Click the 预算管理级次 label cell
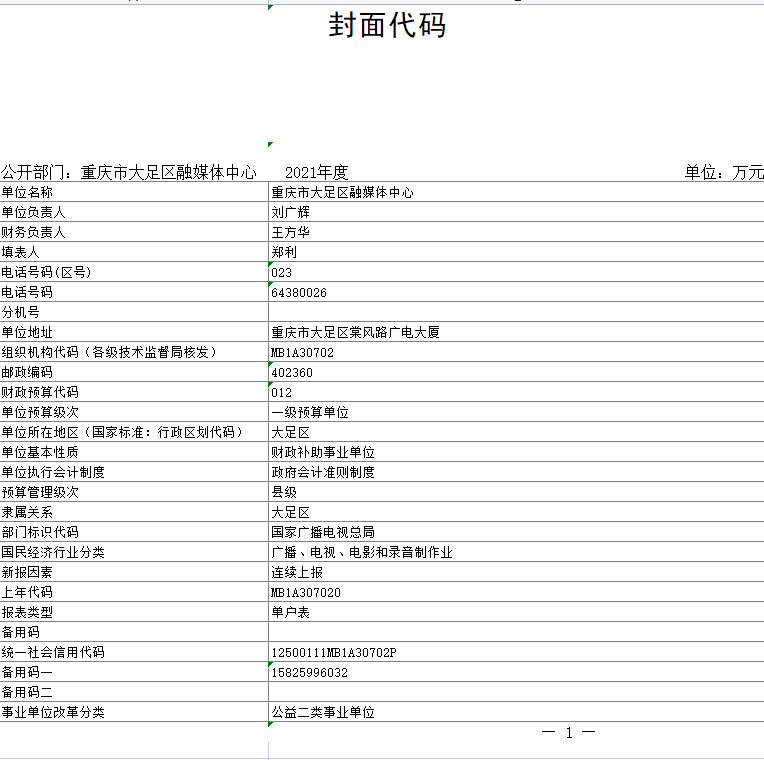The height and width of the screenshot is (760, 764). click(134, 492)
